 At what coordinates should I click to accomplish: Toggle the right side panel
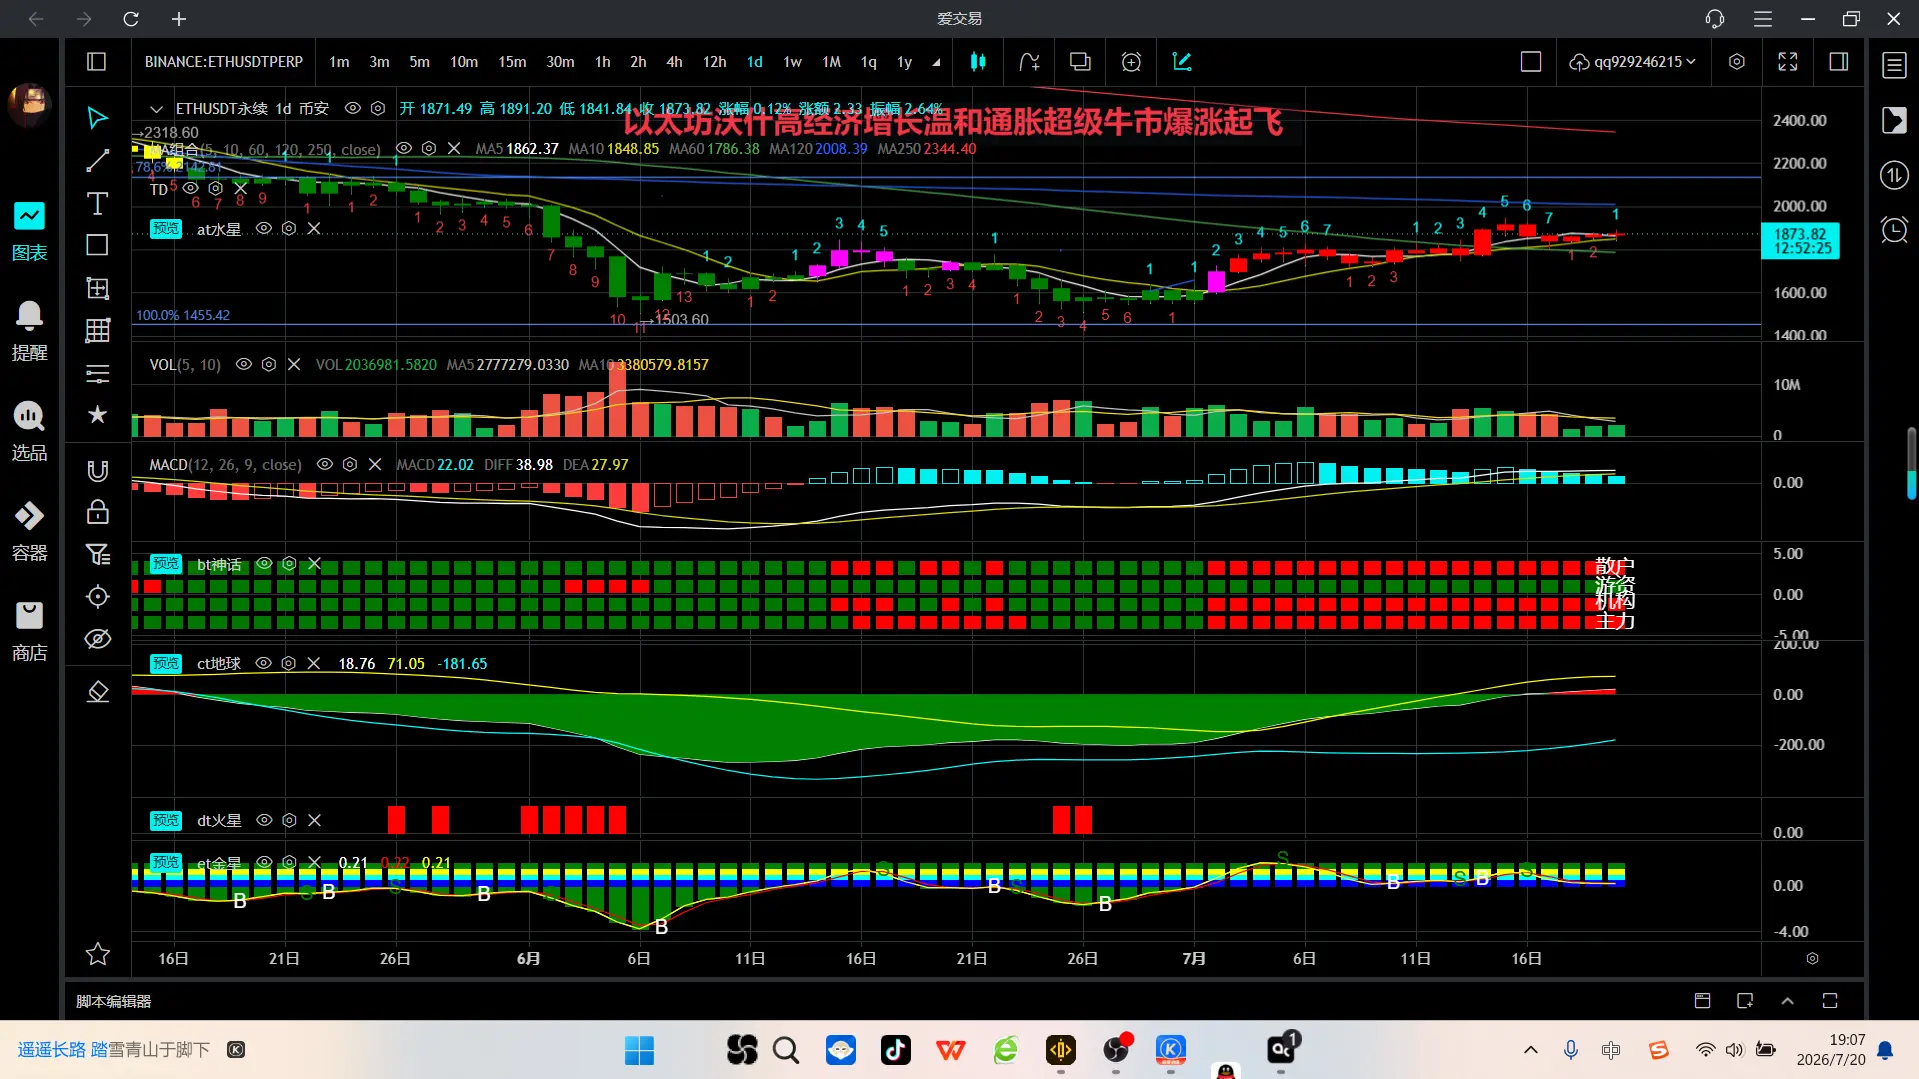(1839, 62)
